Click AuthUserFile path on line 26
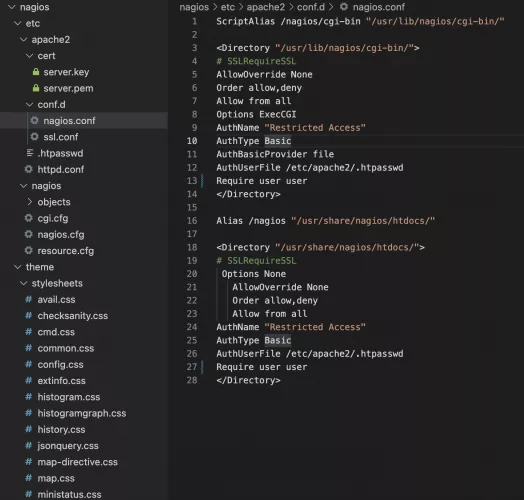The height and width of the screenshot is (500, 524). tap(345, 354)
